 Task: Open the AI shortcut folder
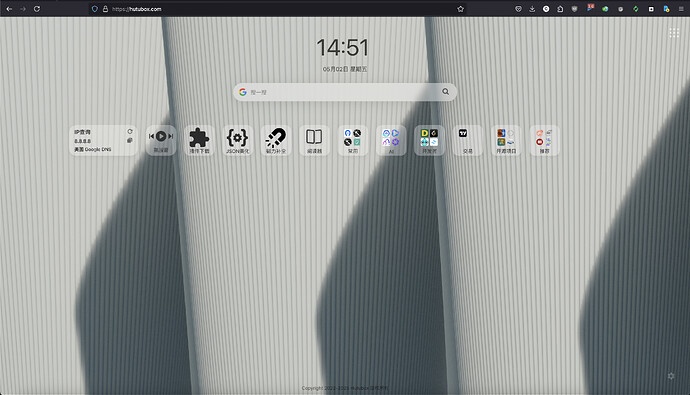[391, 140]
